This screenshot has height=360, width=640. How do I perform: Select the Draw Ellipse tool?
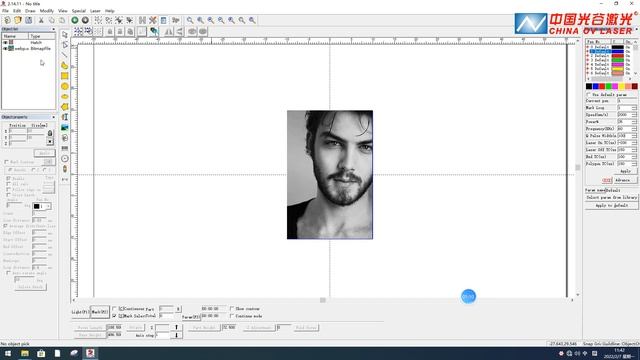click(x=64, y=96)
